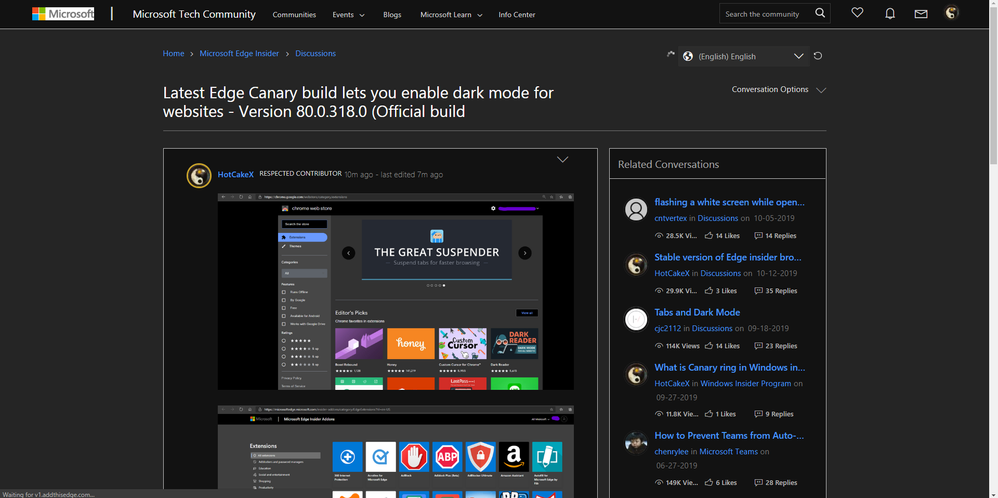Image resolution: width=998 pixels, height=498 pixels.
Task: Click HotCakeX avatar in the post
Action: 199,176
